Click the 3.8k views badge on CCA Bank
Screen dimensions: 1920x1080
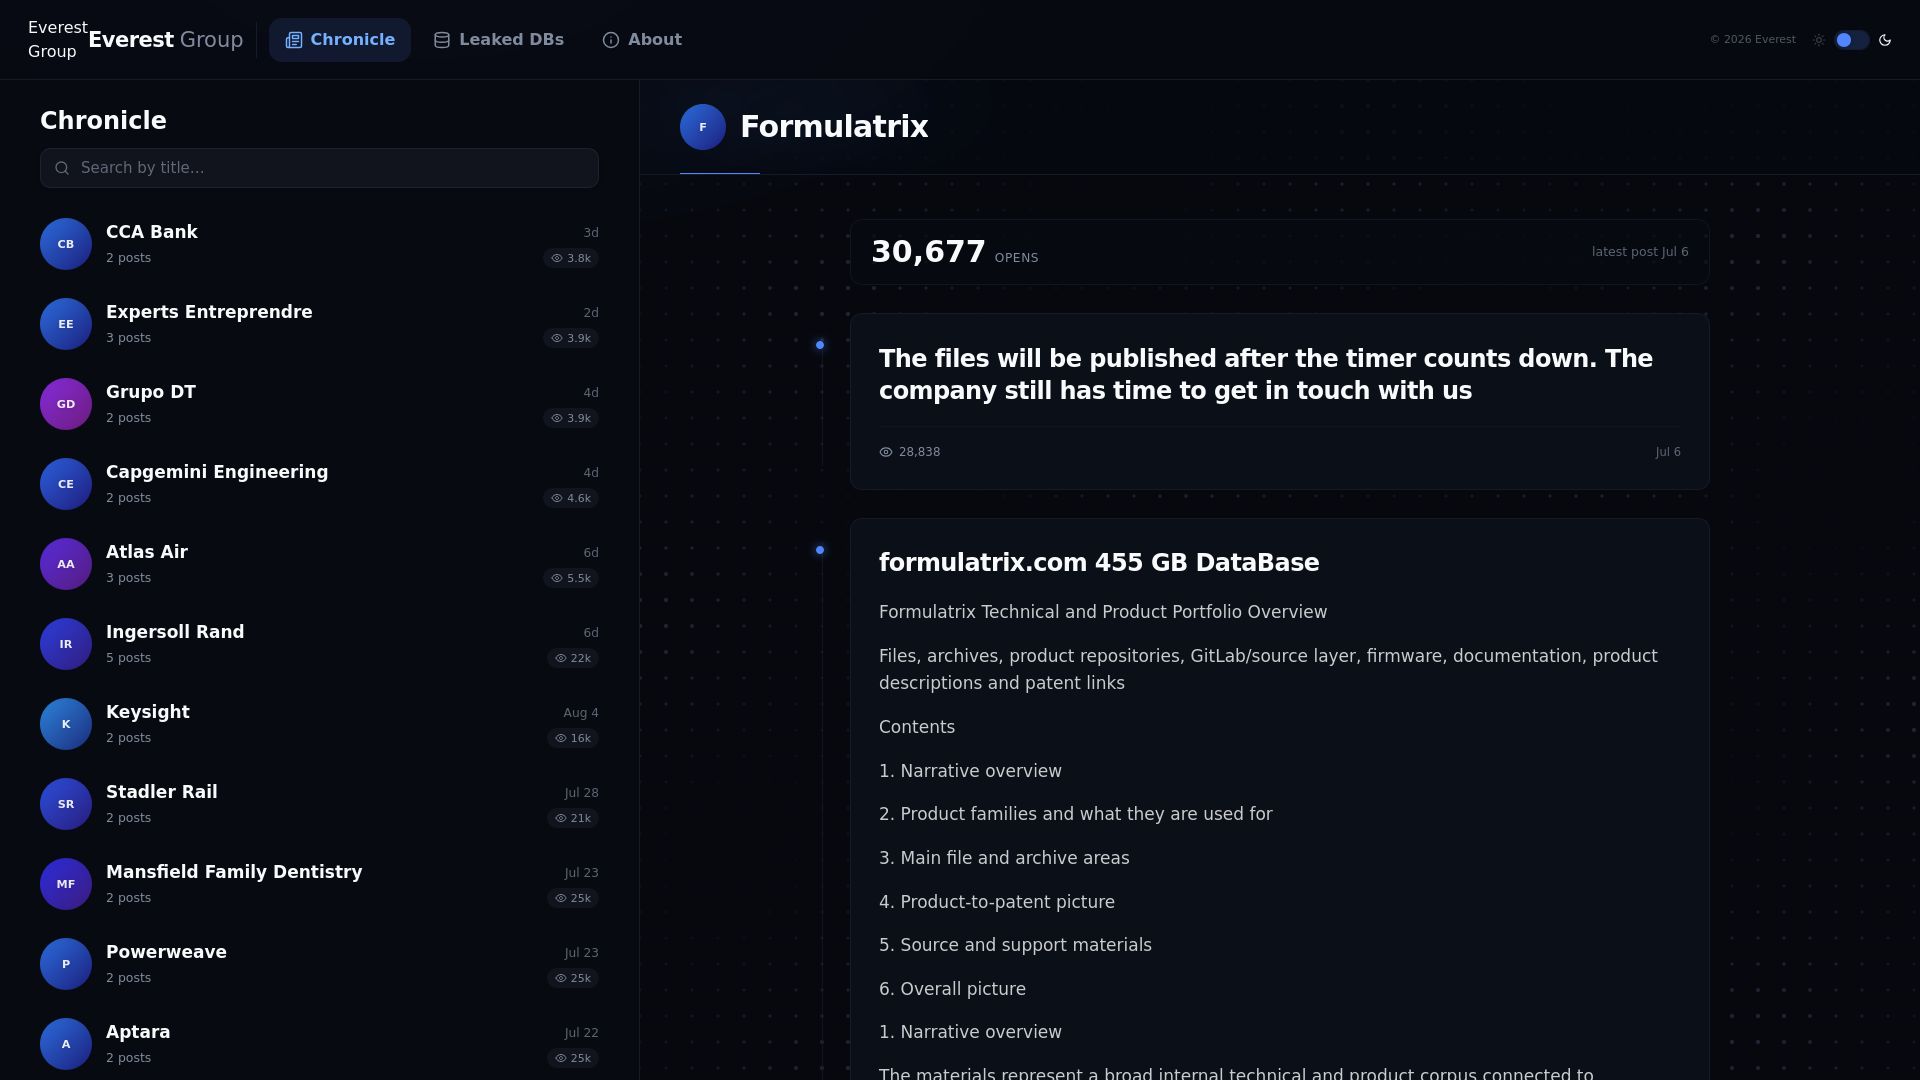tap(571, 258)
